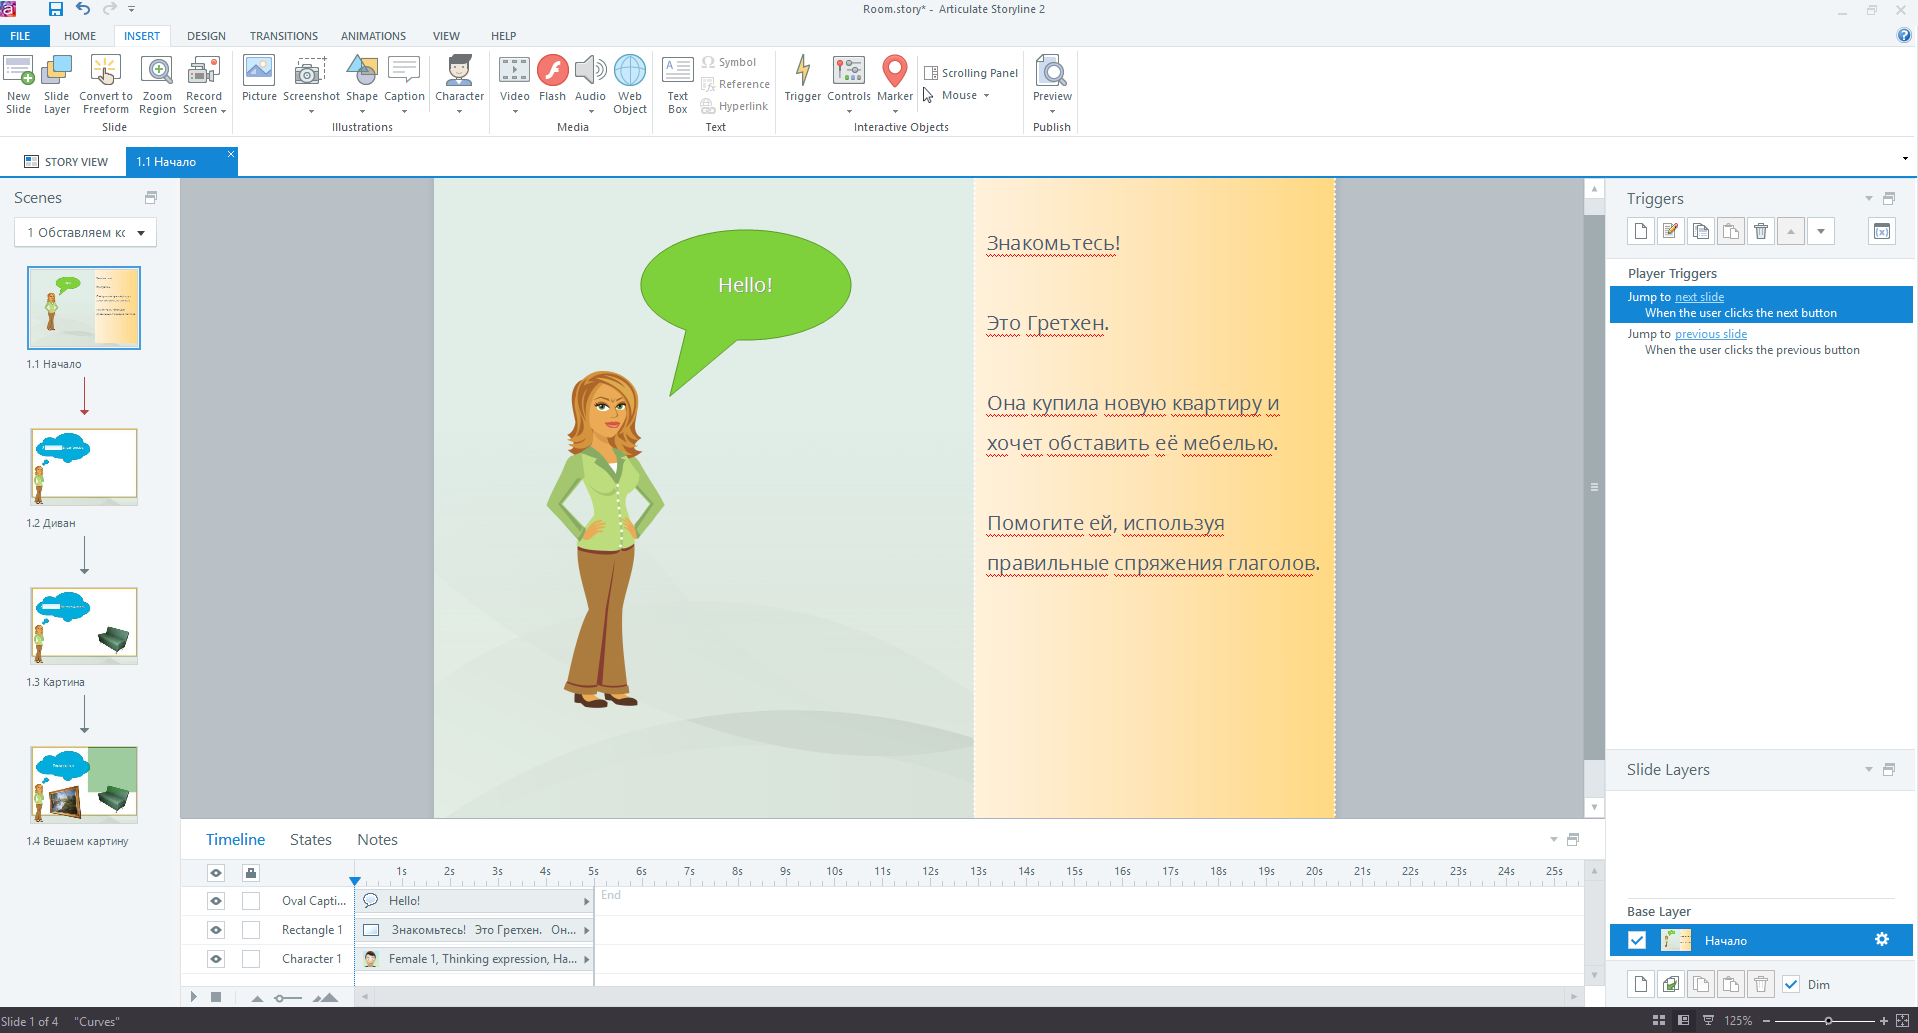Adjust the zoom slider handle
This screenshot has width=1918, height=1033.
pyautogui.click(x=1828, y=1021)
